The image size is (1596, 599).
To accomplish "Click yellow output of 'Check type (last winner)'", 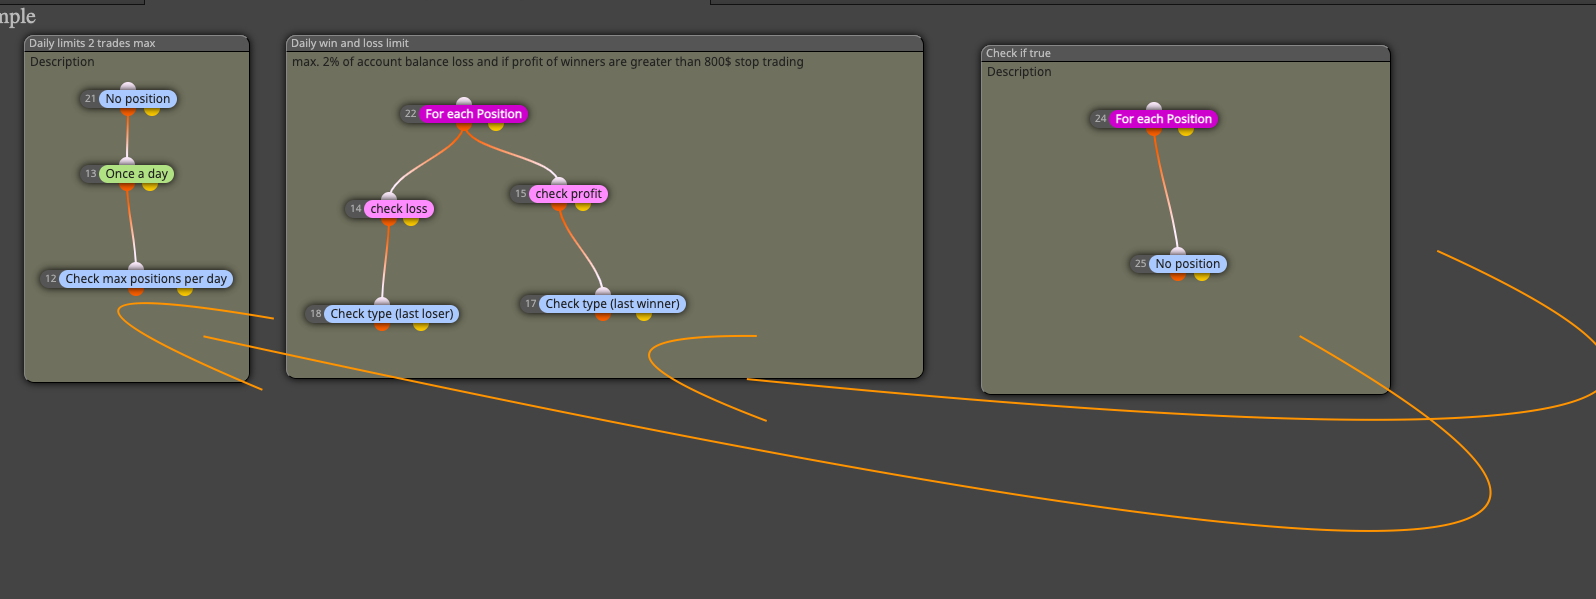I will 644,316.
